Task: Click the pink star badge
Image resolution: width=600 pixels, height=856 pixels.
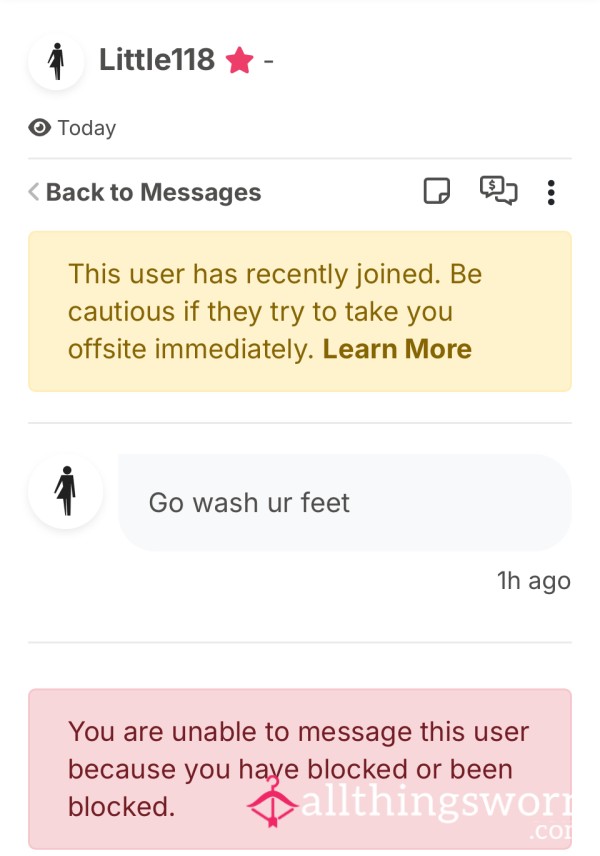Action: (x=240, y=60)
